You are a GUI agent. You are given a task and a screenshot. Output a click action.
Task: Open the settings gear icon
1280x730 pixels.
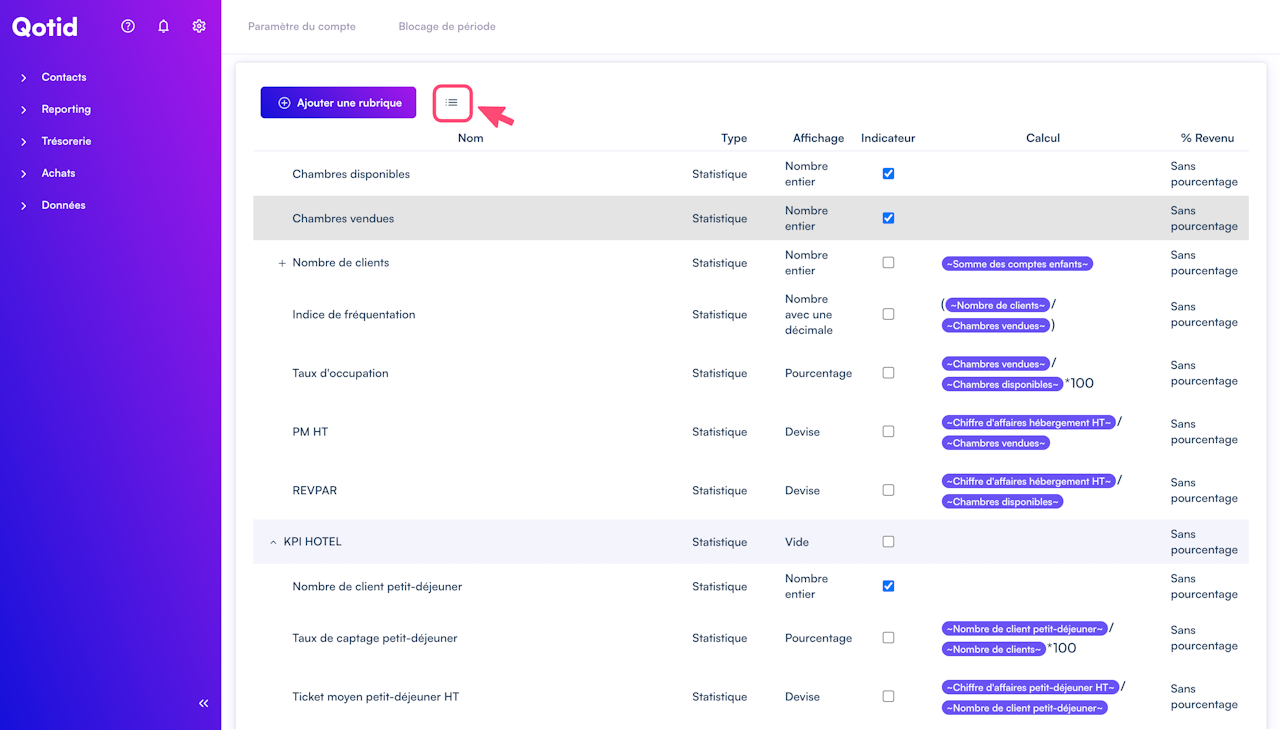(x=199, y=26)
